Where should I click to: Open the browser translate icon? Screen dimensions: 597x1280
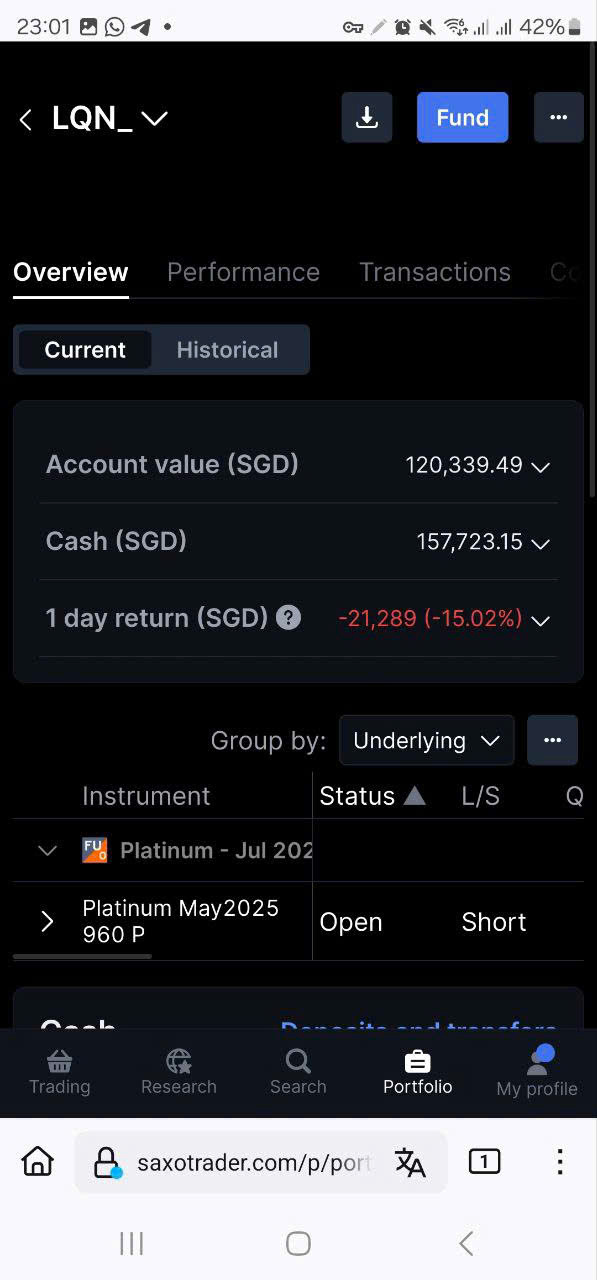tap(410, 1162)
